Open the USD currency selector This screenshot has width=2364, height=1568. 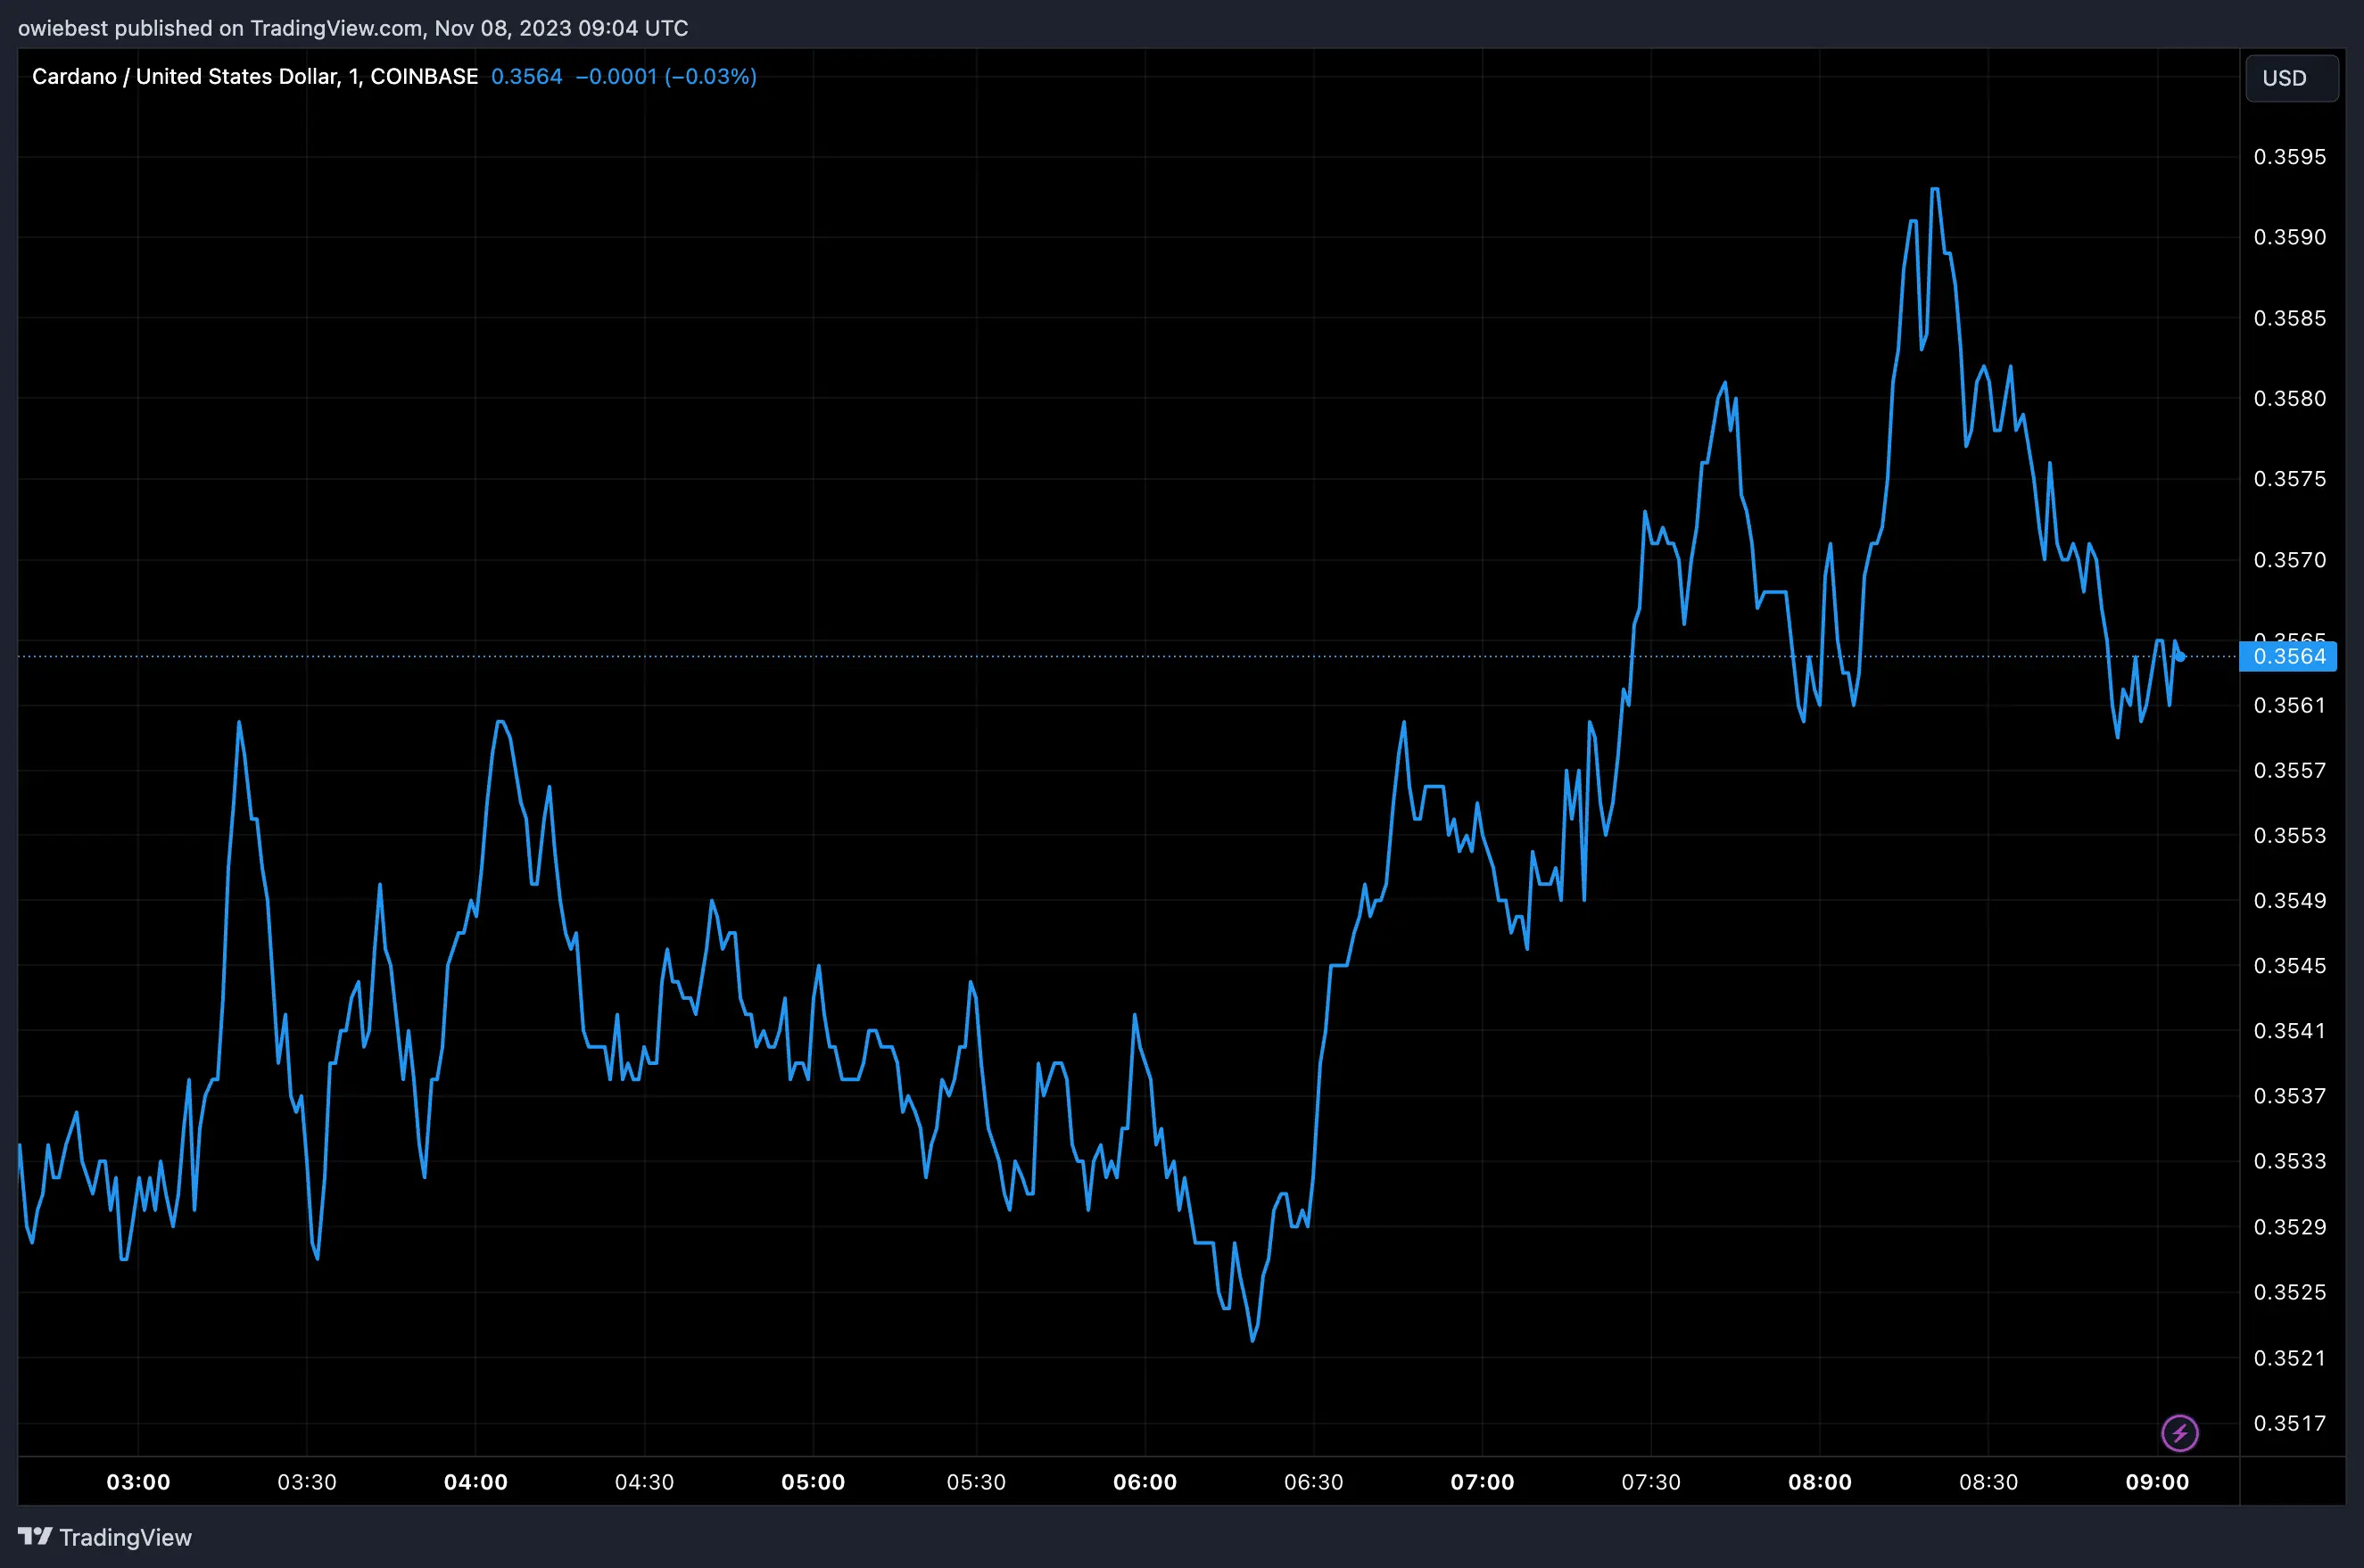(x=2291, y=78)
